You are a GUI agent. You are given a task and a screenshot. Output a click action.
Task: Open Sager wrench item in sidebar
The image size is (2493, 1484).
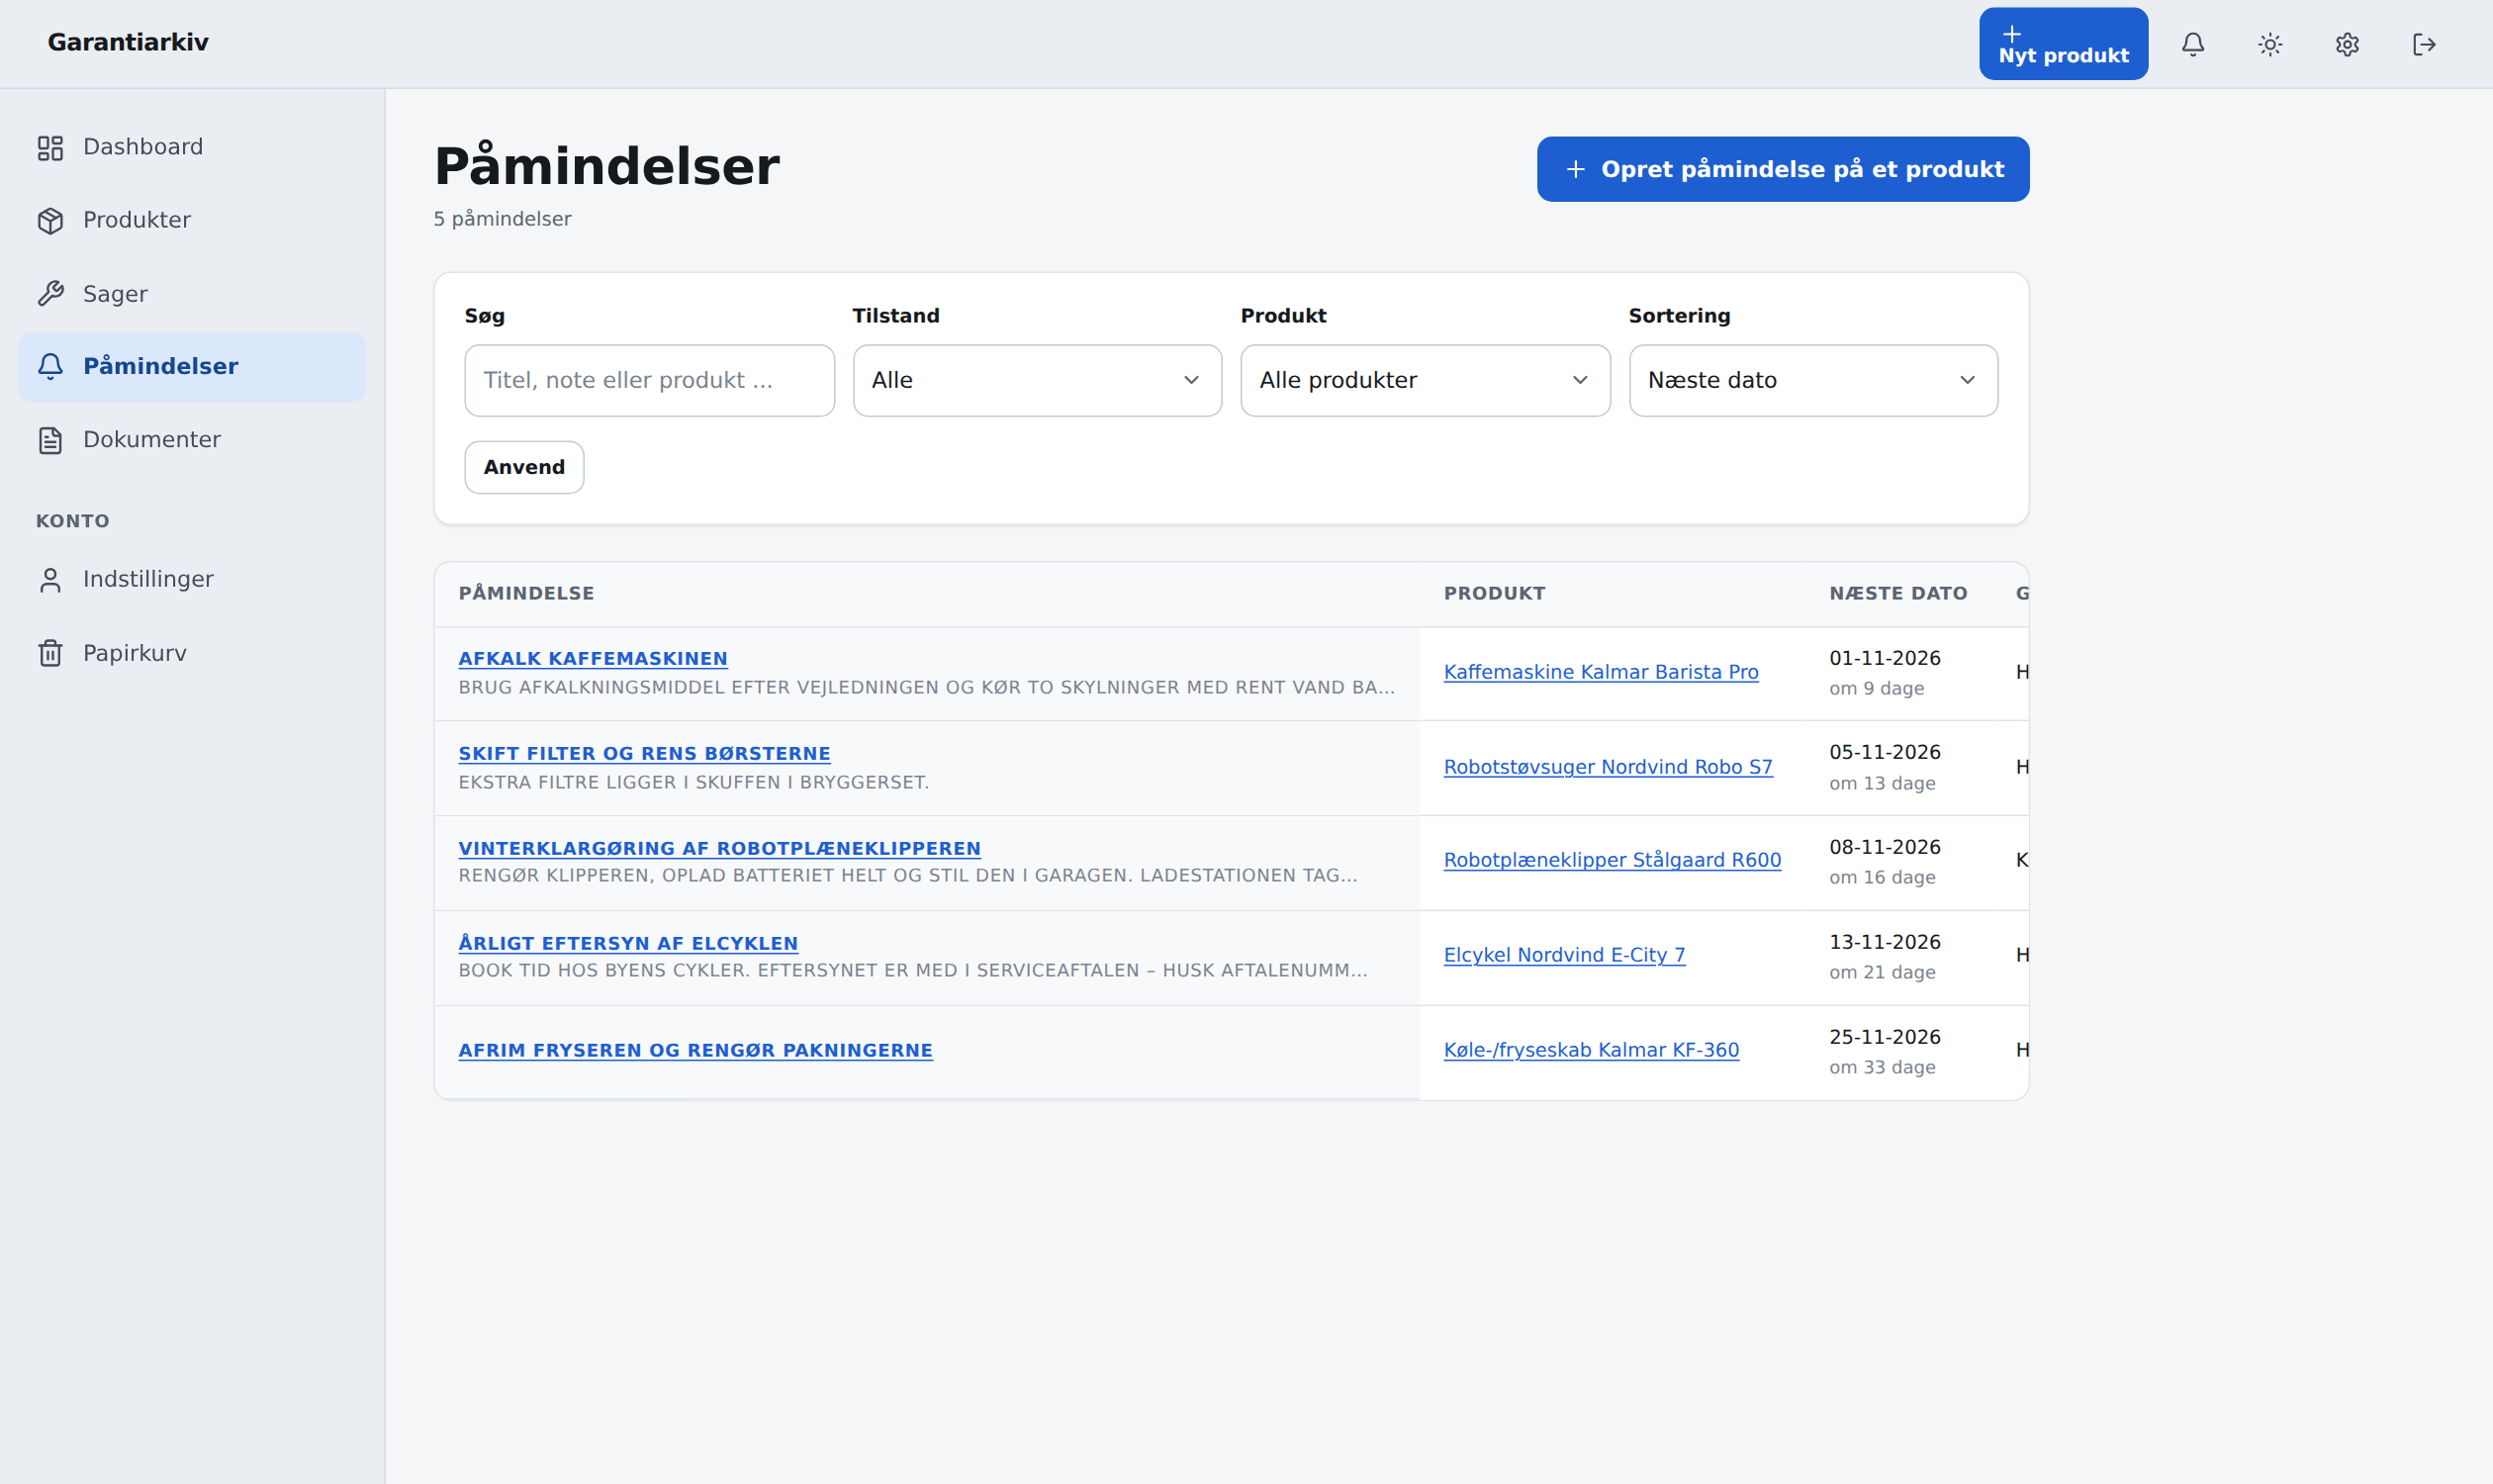[192, 294]
